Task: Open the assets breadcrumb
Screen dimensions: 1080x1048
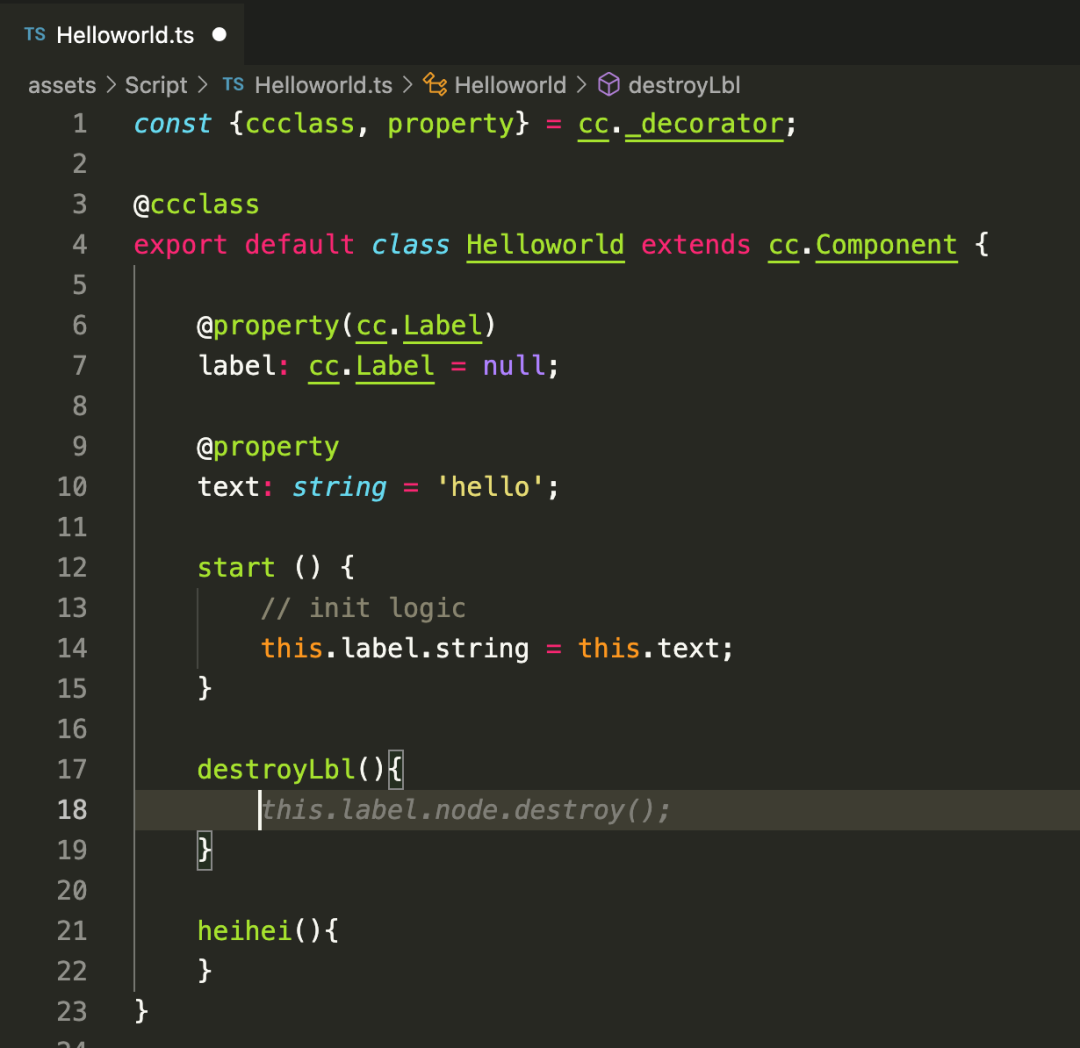Action: pos(62,85)
